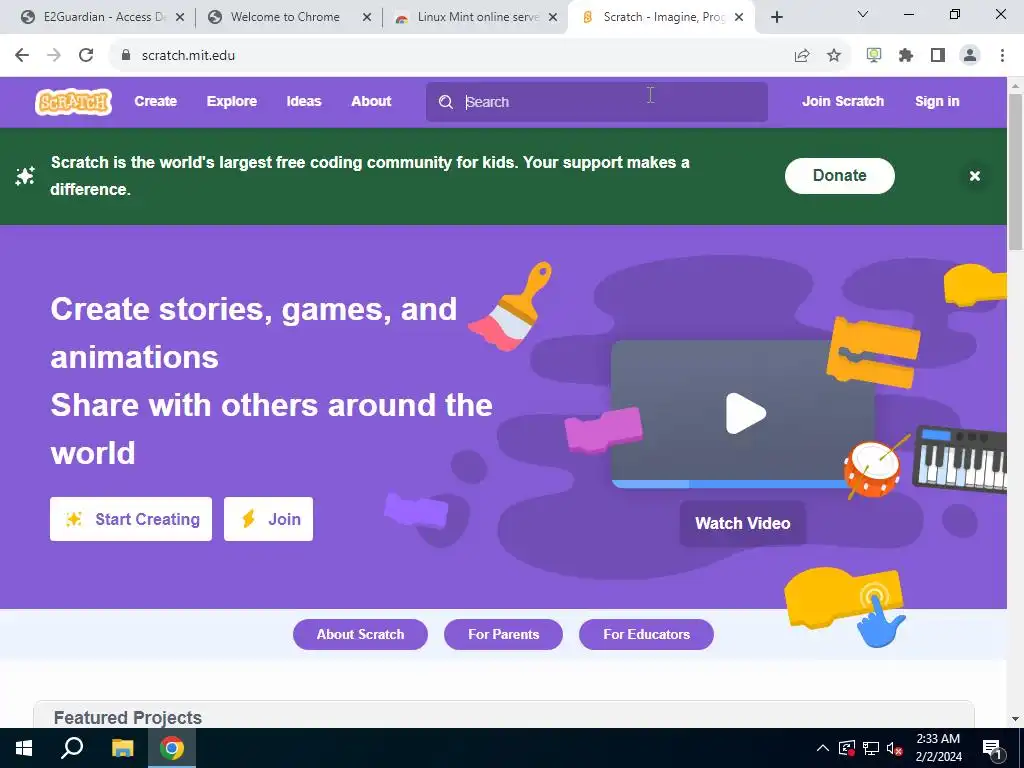Click the page scrollbar up arrow
This screenshot has width=1024, height=768.
(x=1016, y=86)
